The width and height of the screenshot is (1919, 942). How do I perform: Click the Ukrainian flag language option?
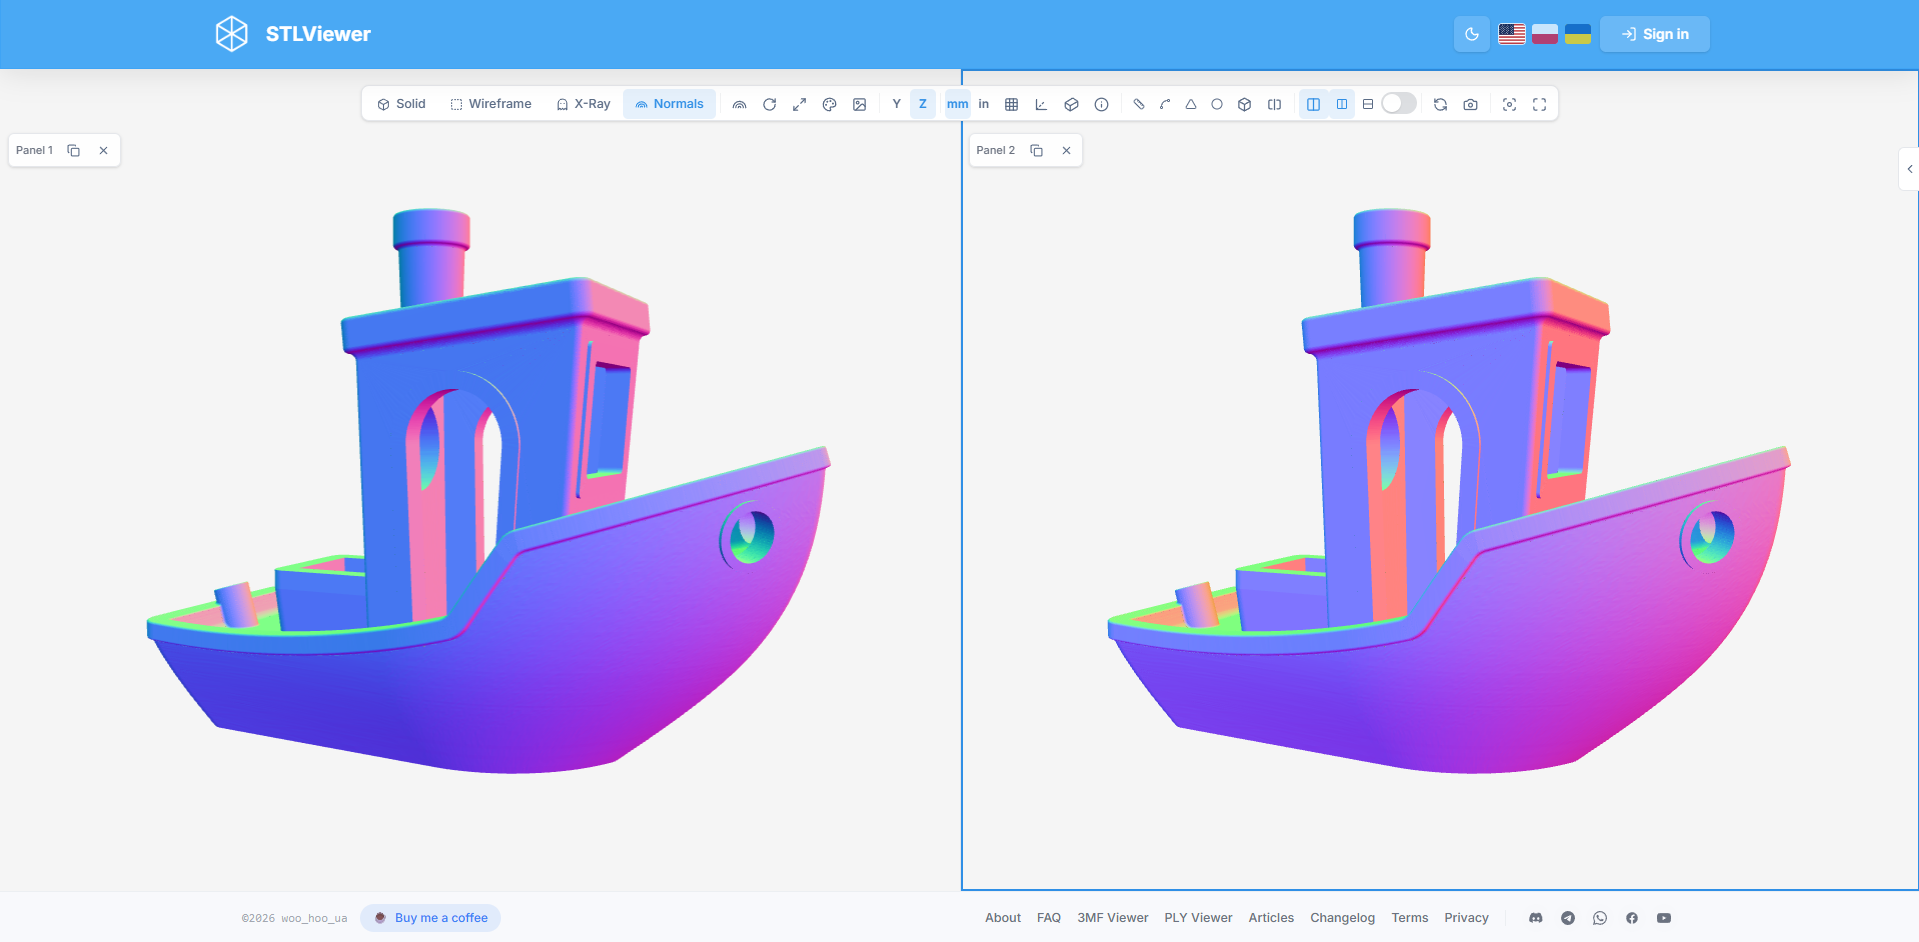click(1578, 34)
